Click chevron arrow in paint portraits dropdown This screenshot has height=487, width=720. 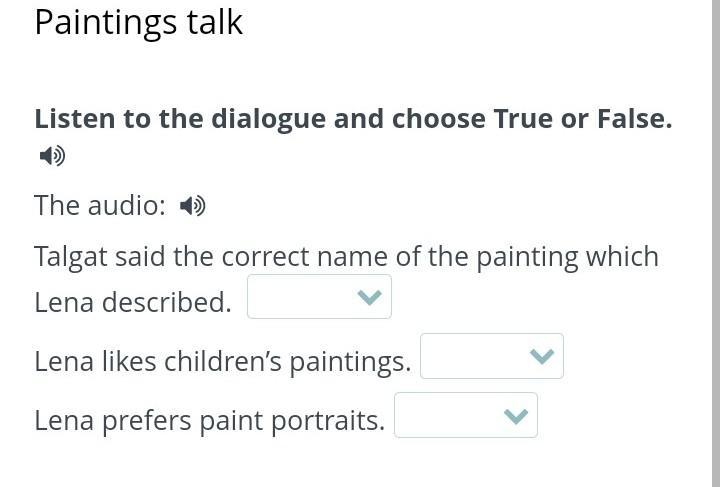click(x=515, y=416)
